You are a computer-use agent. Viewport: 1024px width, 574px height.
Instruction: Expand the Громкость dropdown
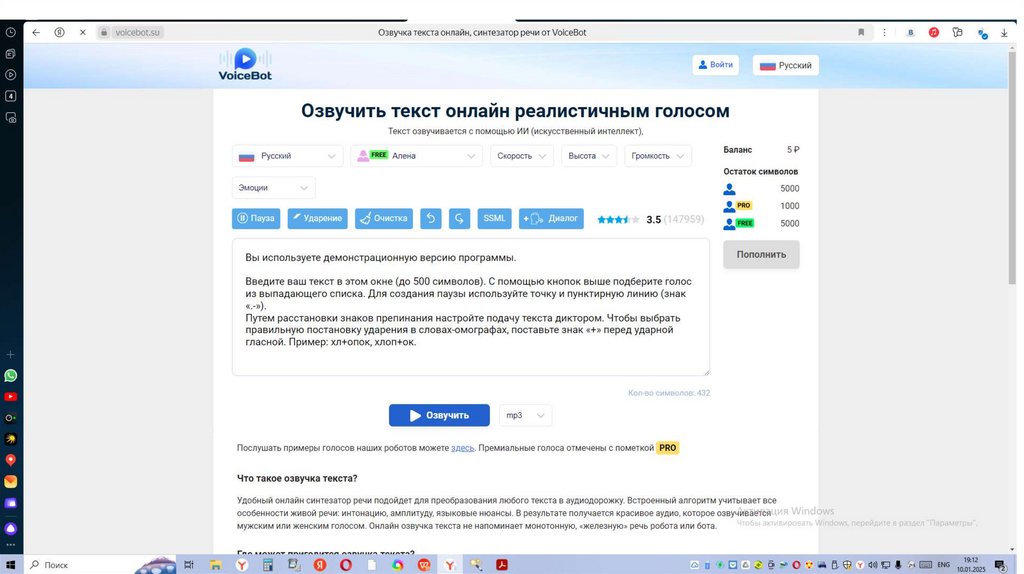point(657,156)
